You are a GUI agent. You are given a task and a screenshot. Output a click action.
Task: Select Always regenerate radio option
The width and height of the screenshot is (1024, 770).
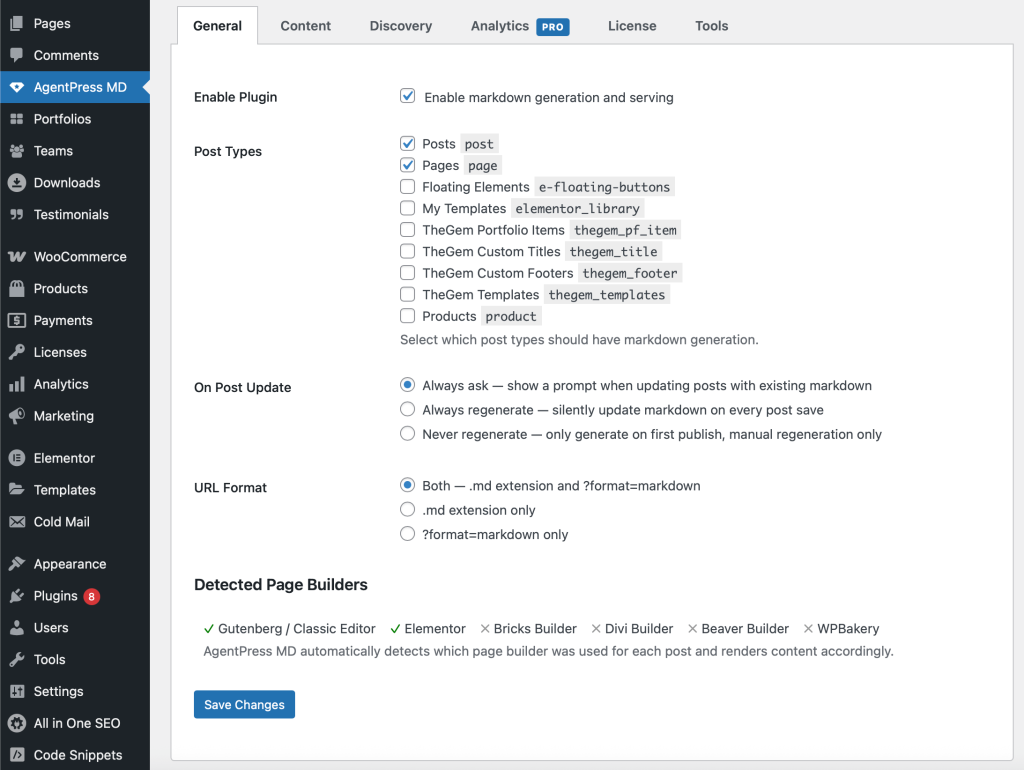click(408, 409)
